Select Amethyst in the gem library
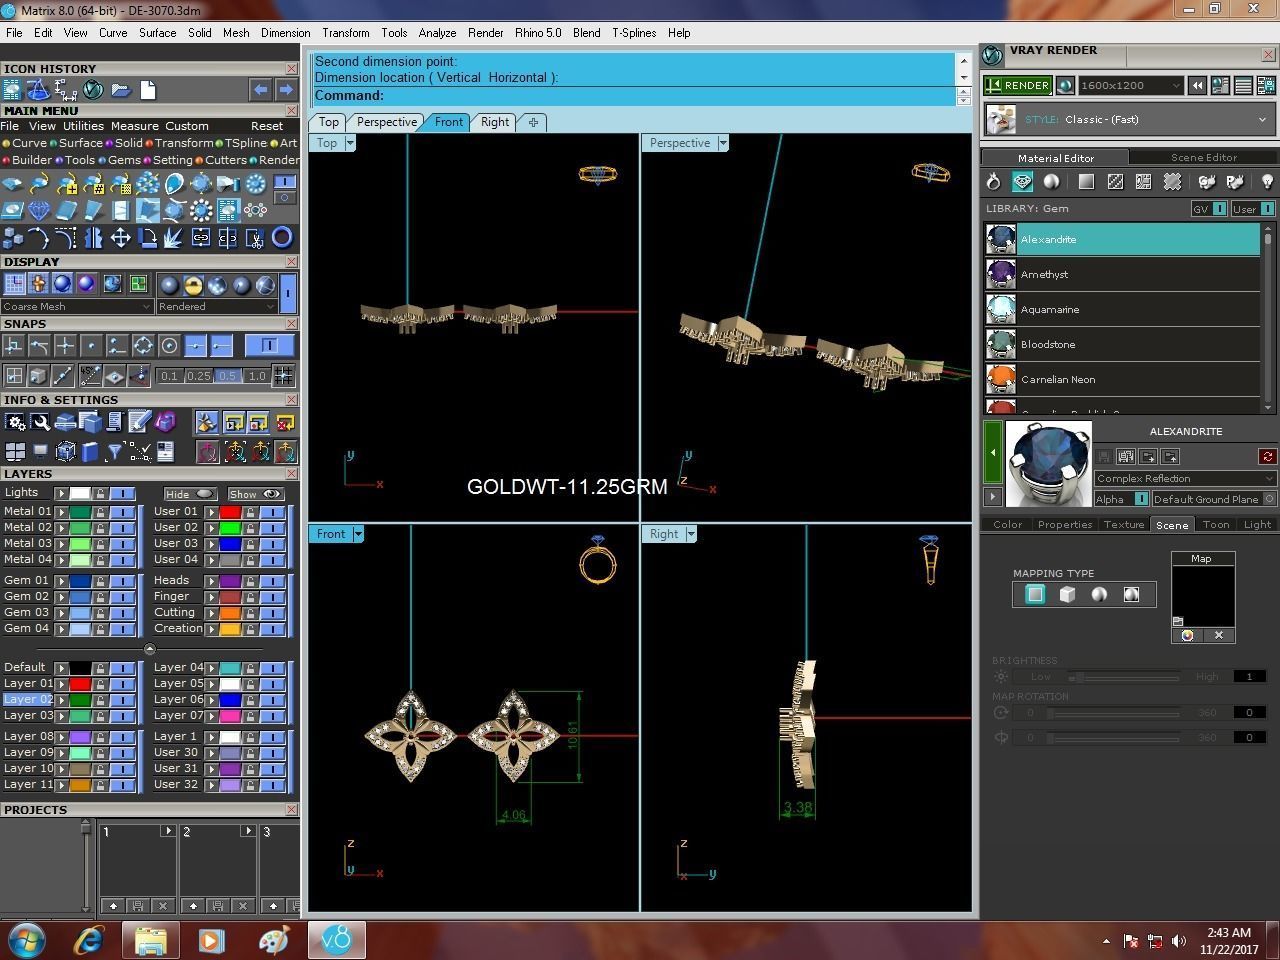The image size is (1280, 960). [x=1122, y=274]
